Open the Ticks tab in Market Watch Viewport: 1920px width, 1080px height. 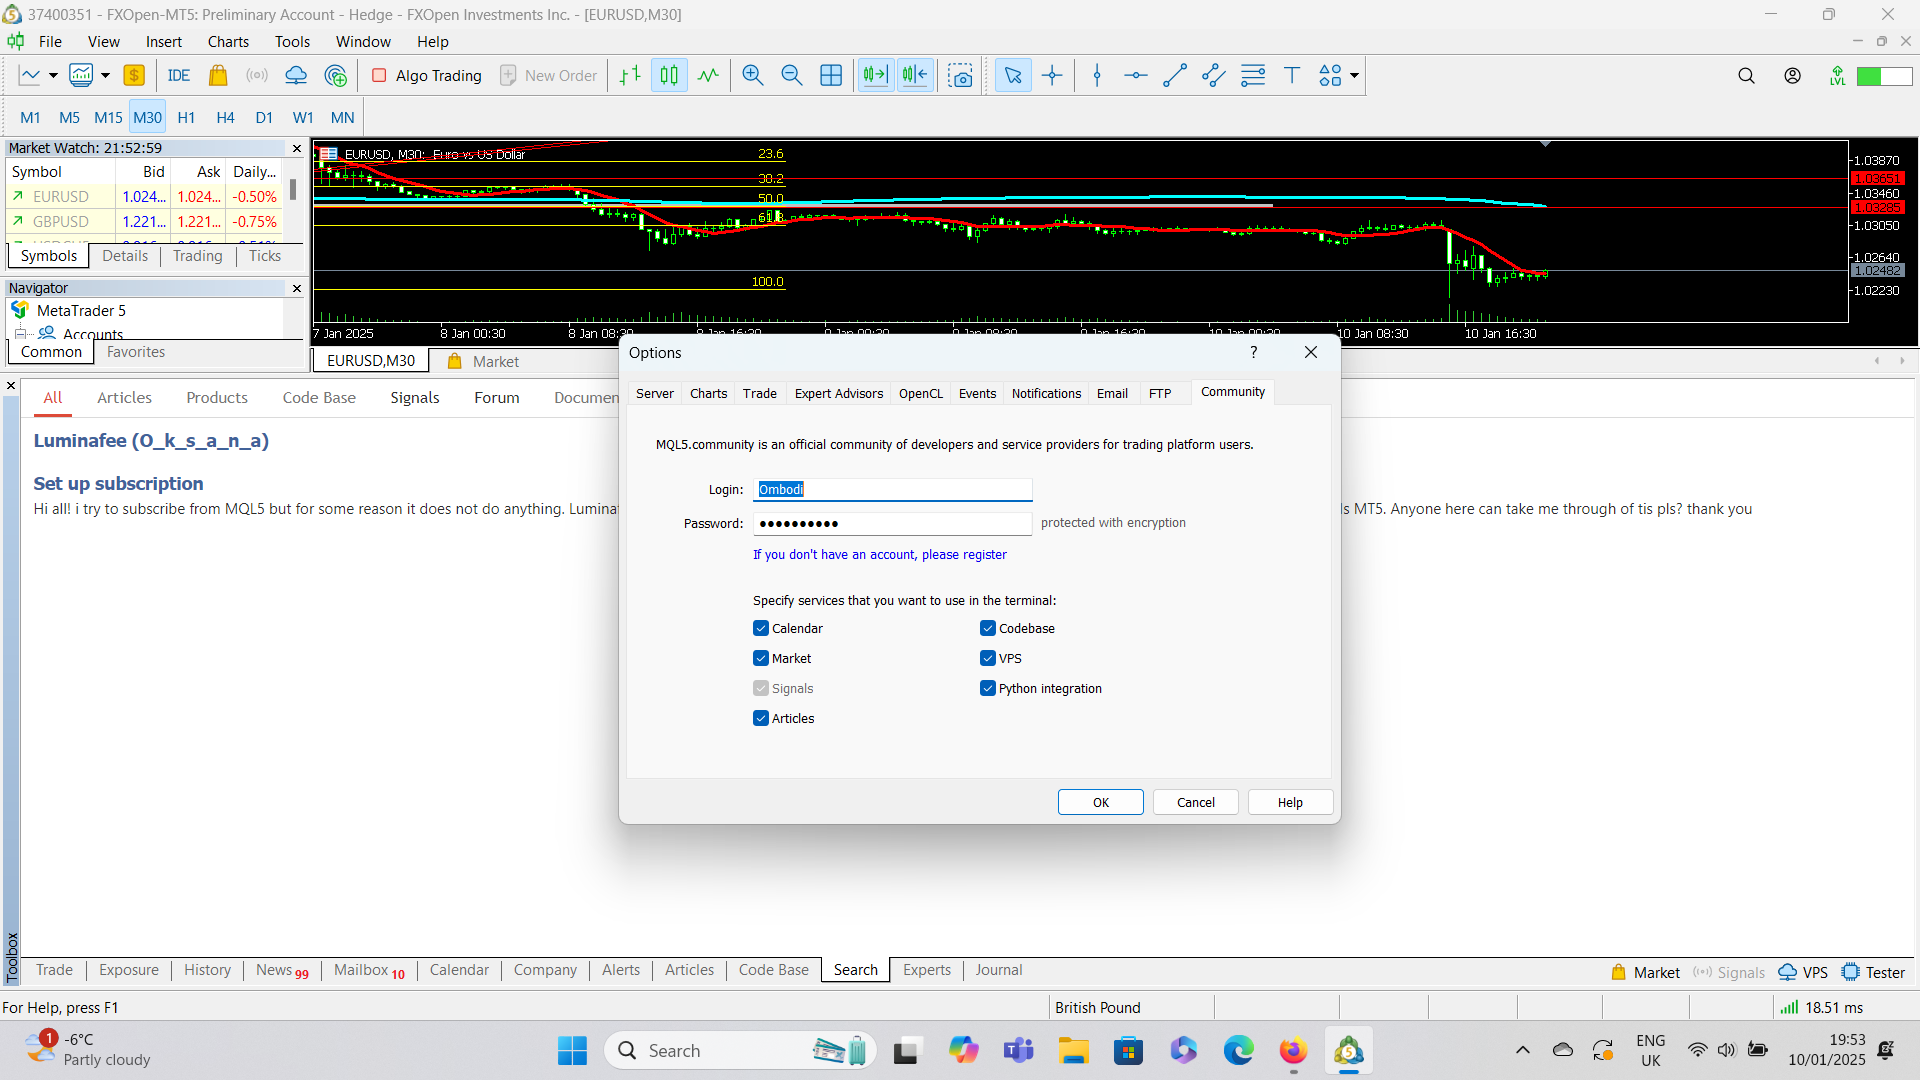coord(264,256)
